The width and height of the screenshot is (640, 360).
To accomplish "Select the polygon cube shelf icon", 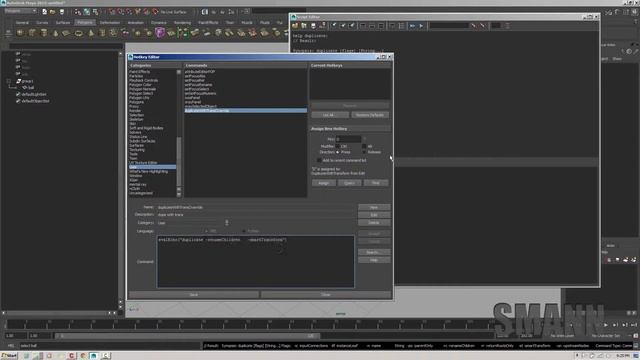I will coord(32,33).
